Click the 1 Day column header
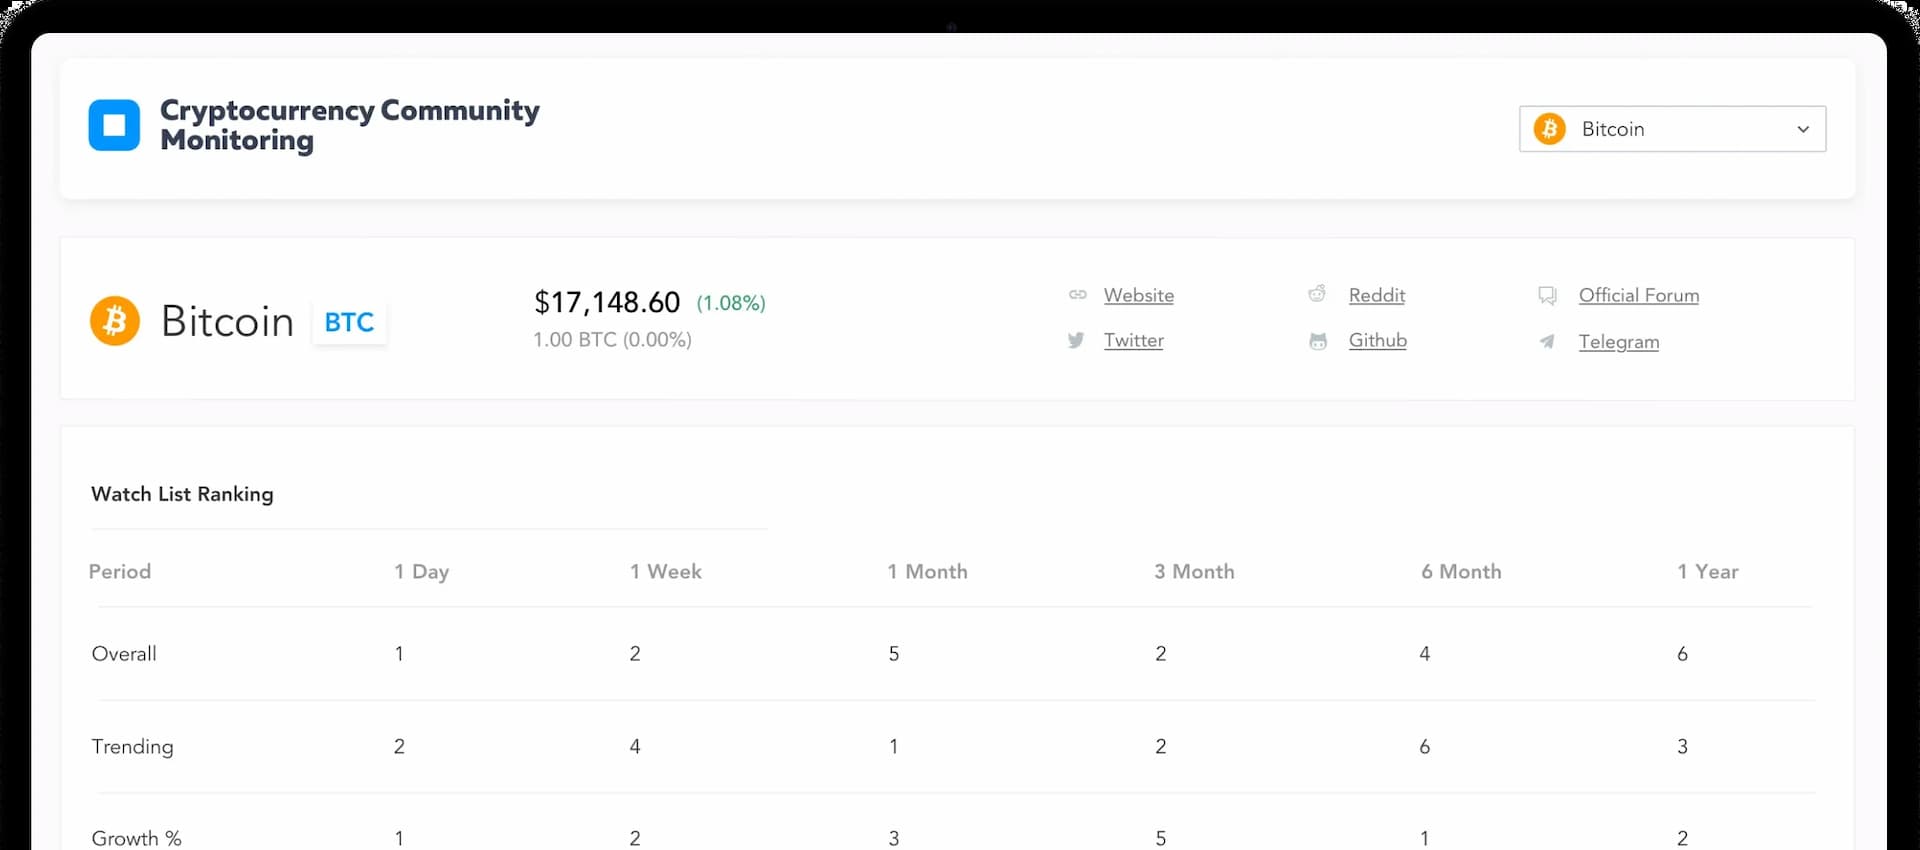 coord(421,572)
